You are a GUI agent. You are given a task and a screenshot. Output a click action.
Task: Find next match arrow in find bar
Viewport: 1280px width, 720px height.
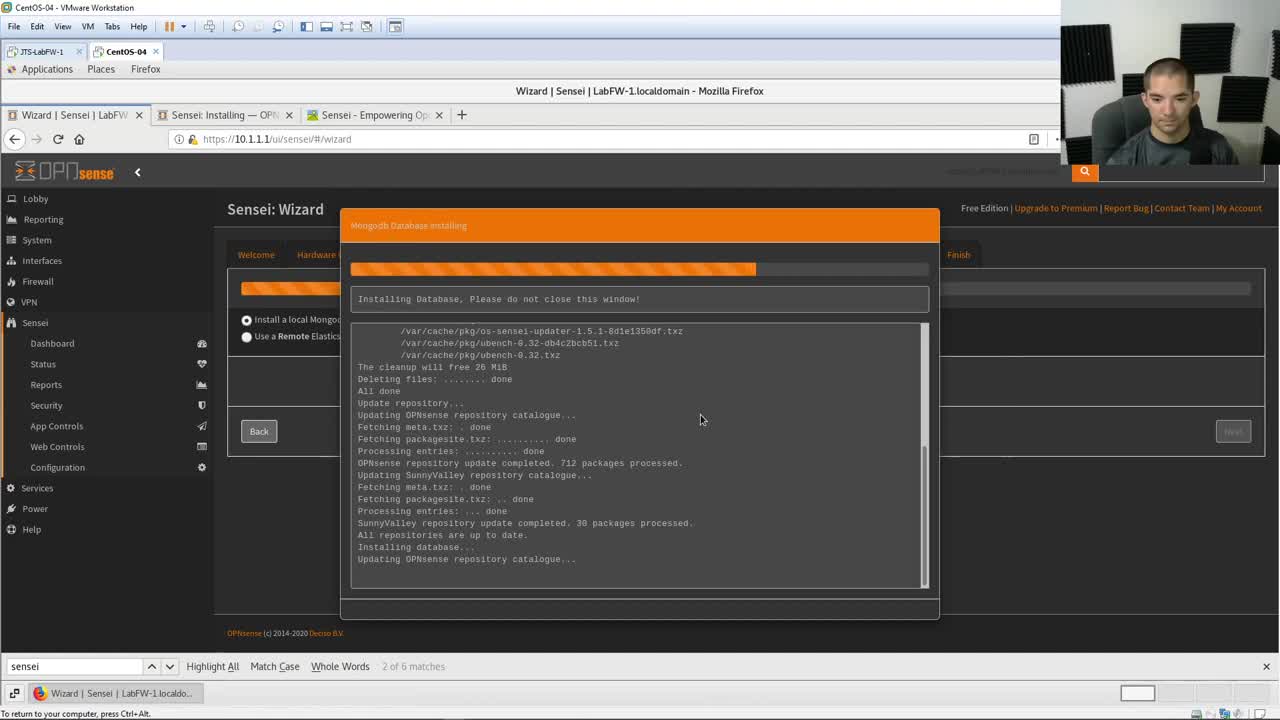pos(169,666)
